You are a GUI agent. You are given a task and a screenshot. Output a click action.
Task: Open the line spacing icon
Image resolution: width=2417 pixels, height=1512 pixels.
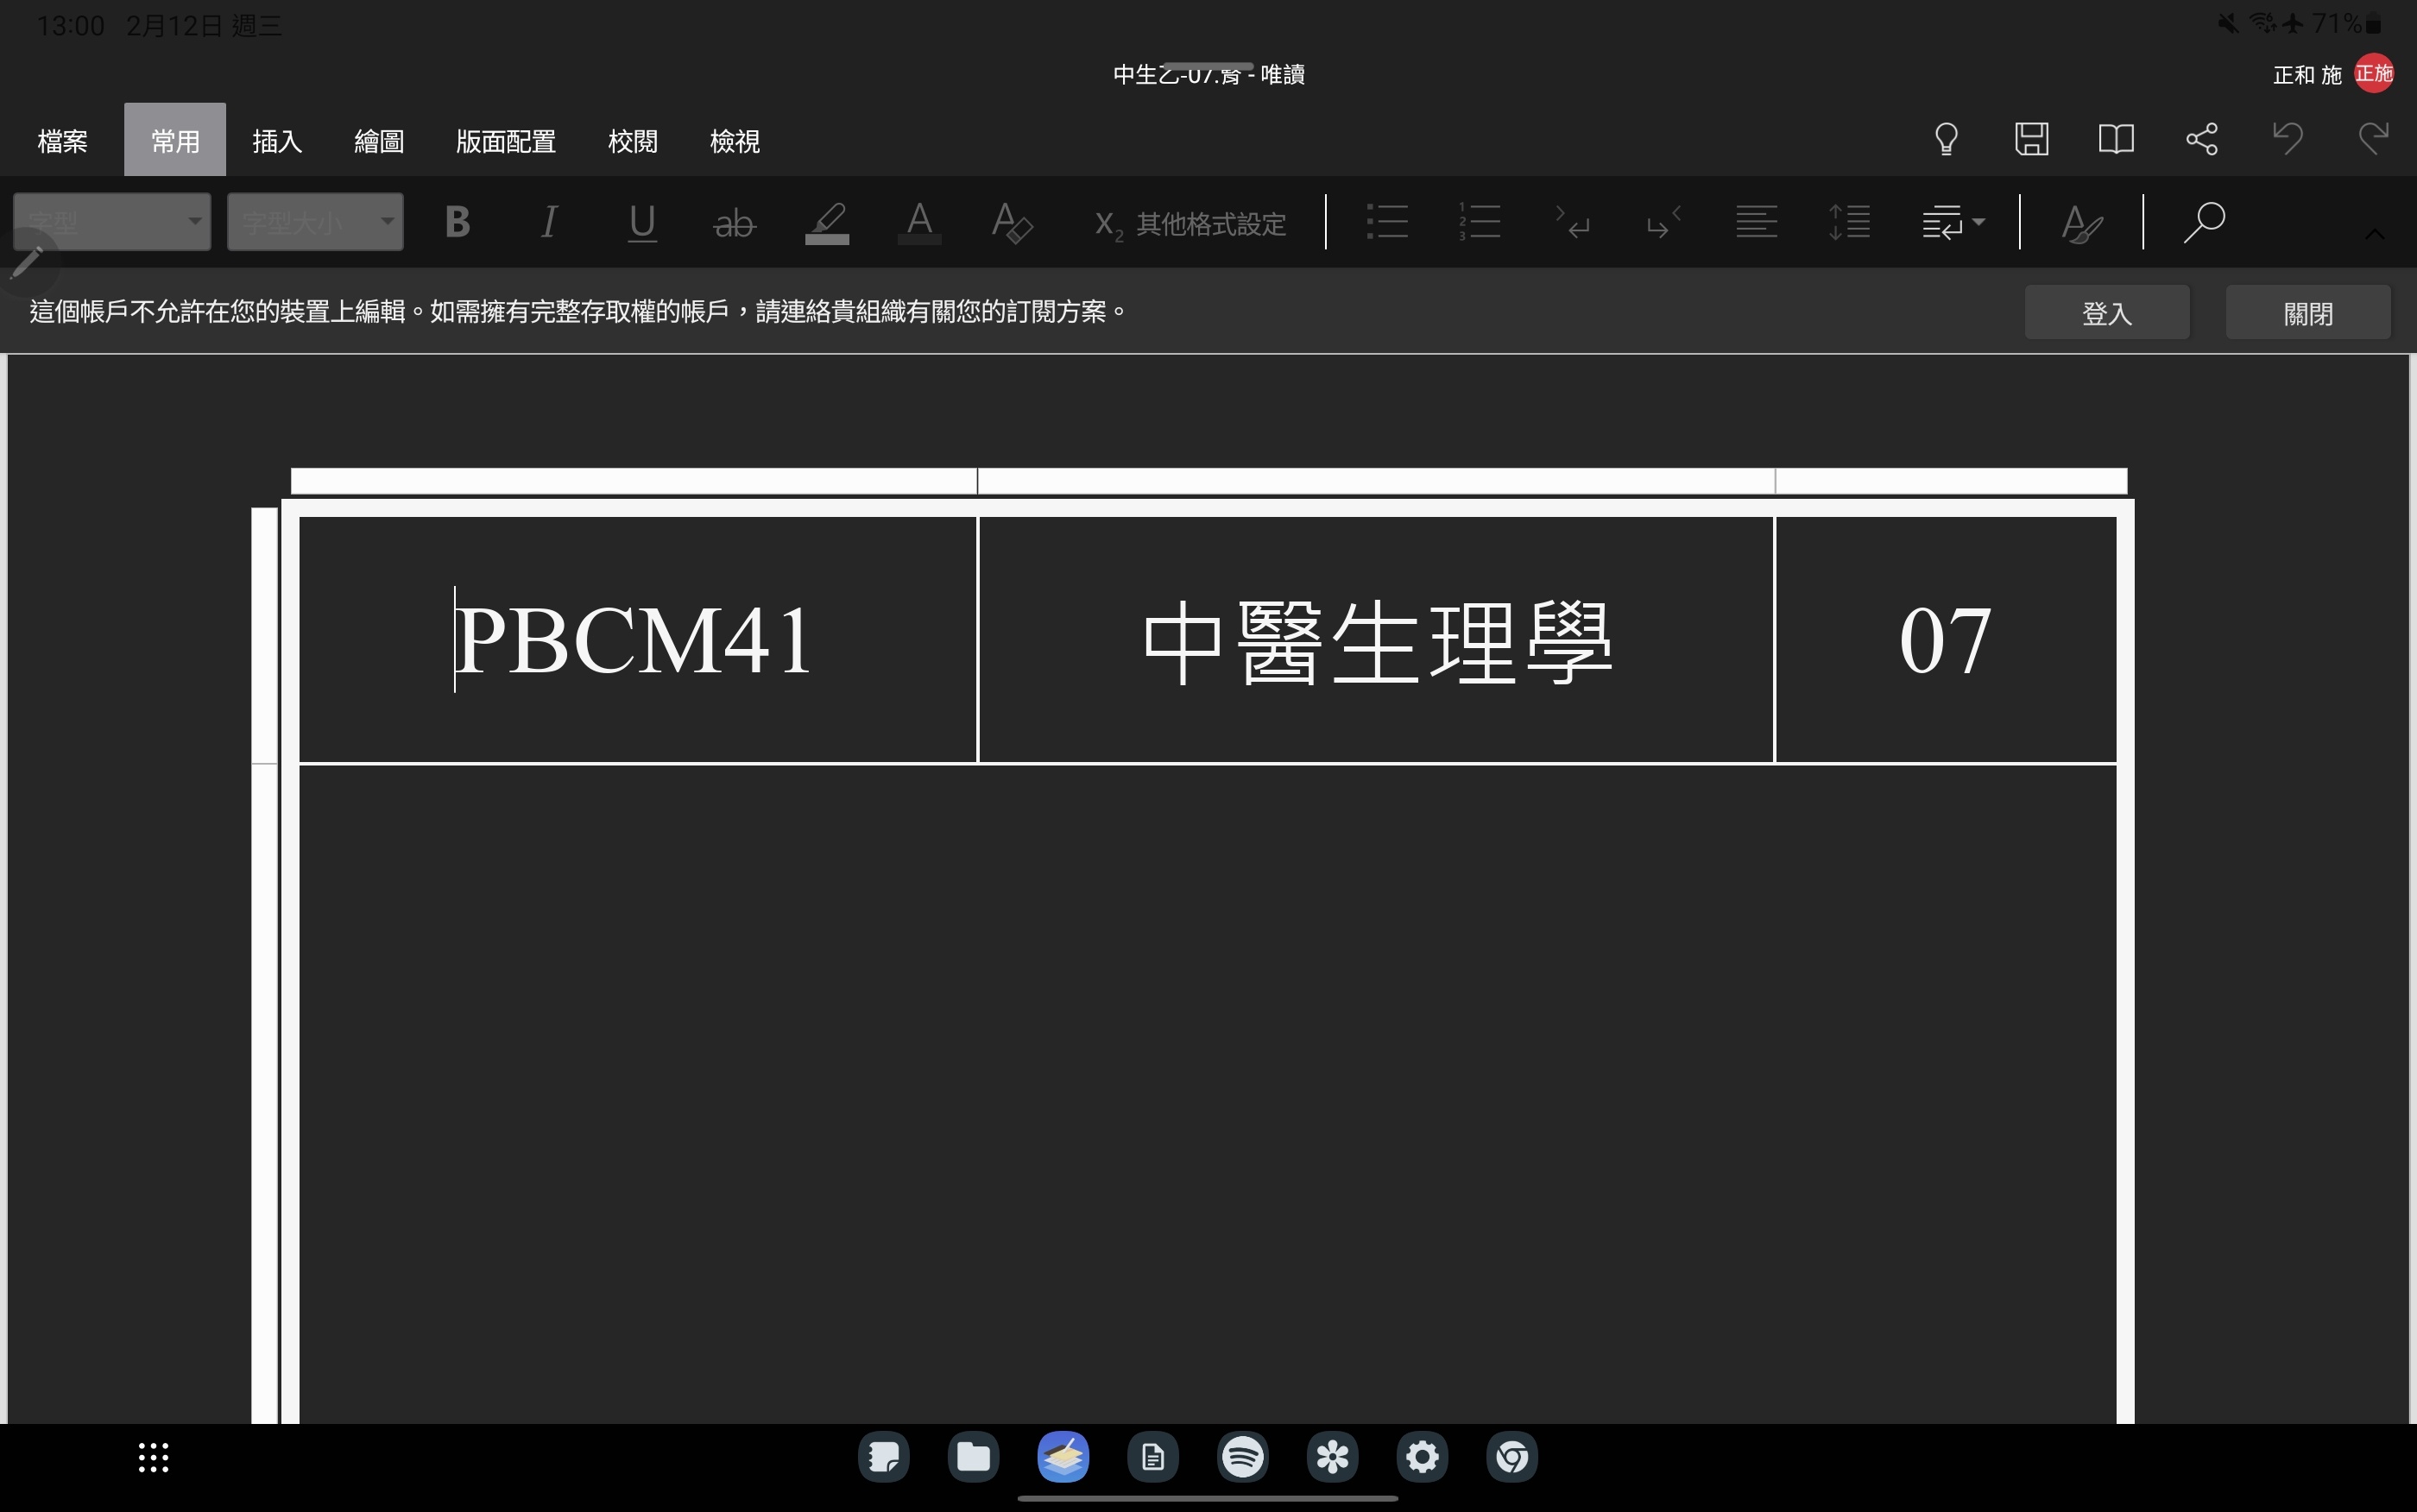point(1849,222)
